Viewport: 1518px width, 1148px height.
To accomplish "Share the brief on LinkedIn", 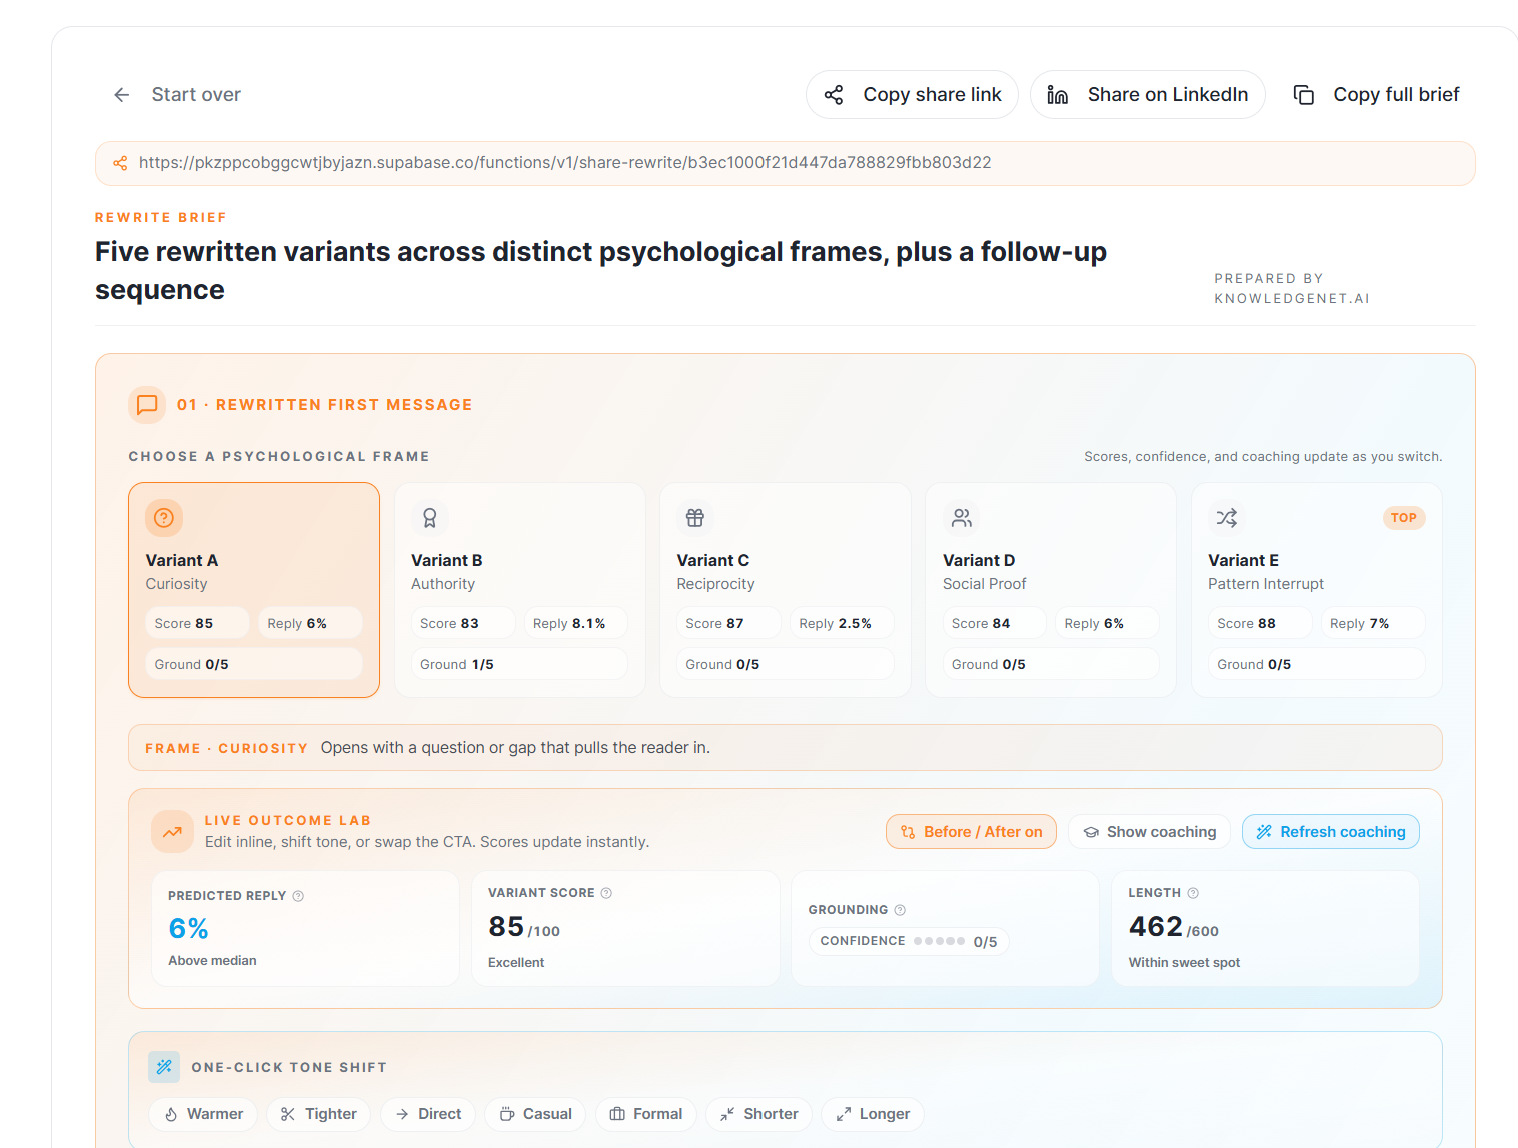I will [x=1148, y=95].
